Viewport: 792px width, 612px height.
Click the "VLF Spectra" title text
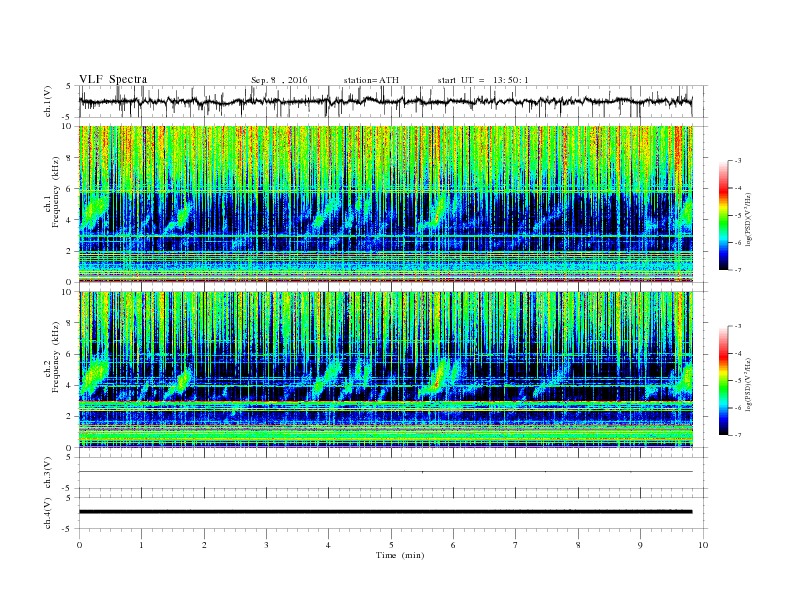tap(113, 79)
